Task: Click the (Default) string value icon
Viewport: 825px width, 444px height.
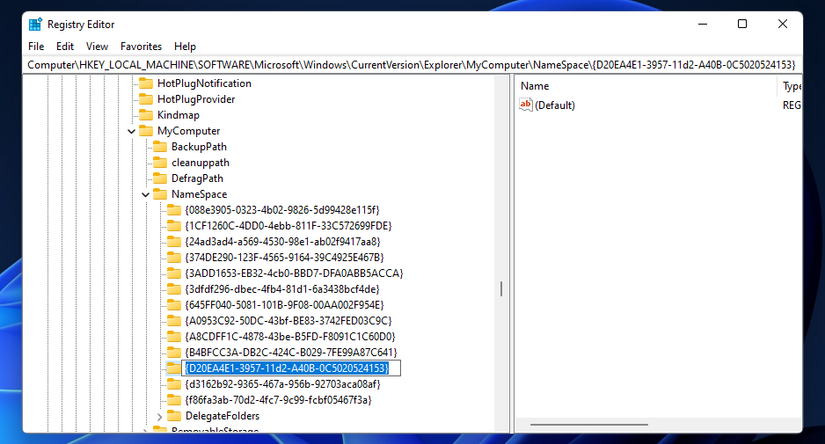Action: pyautogui.click(x=526, y=105)
